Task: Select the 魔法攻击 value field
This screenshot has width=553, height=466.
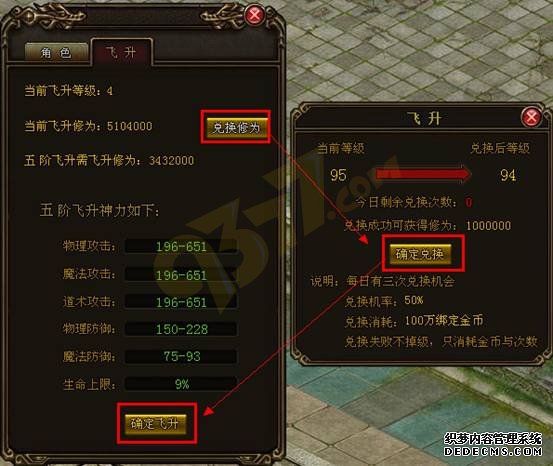Action: point(181,274)
